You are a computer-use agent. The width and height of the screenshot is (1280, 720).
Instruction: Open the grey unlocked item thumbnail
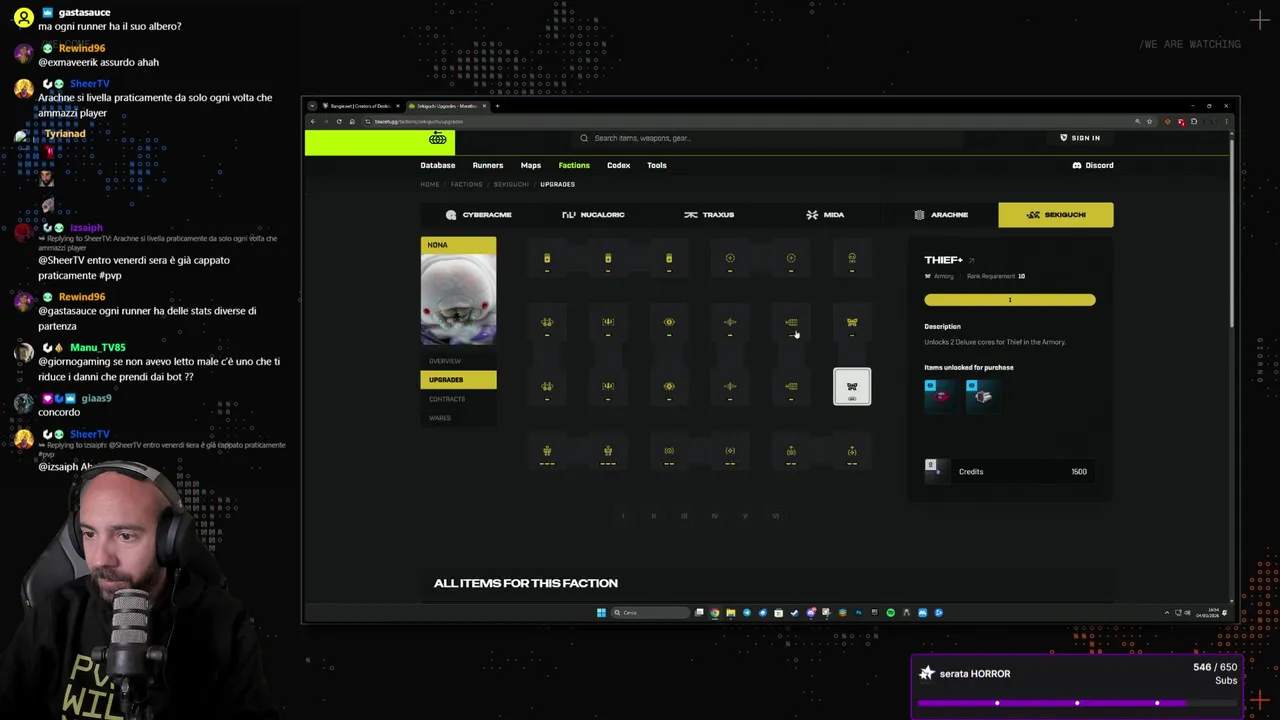point(981,396)
